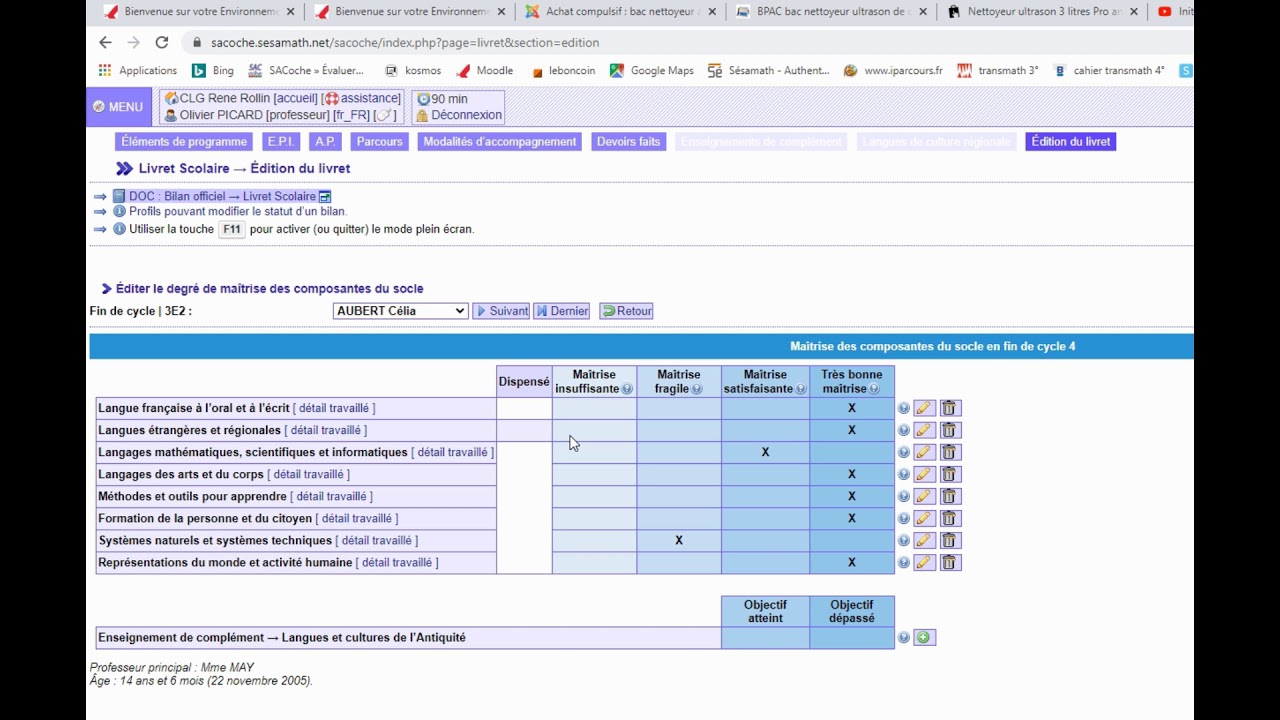Viewport: 1280px width, 720px height.
Task: Open détail travaillé for Langue française
Action: 334,408
